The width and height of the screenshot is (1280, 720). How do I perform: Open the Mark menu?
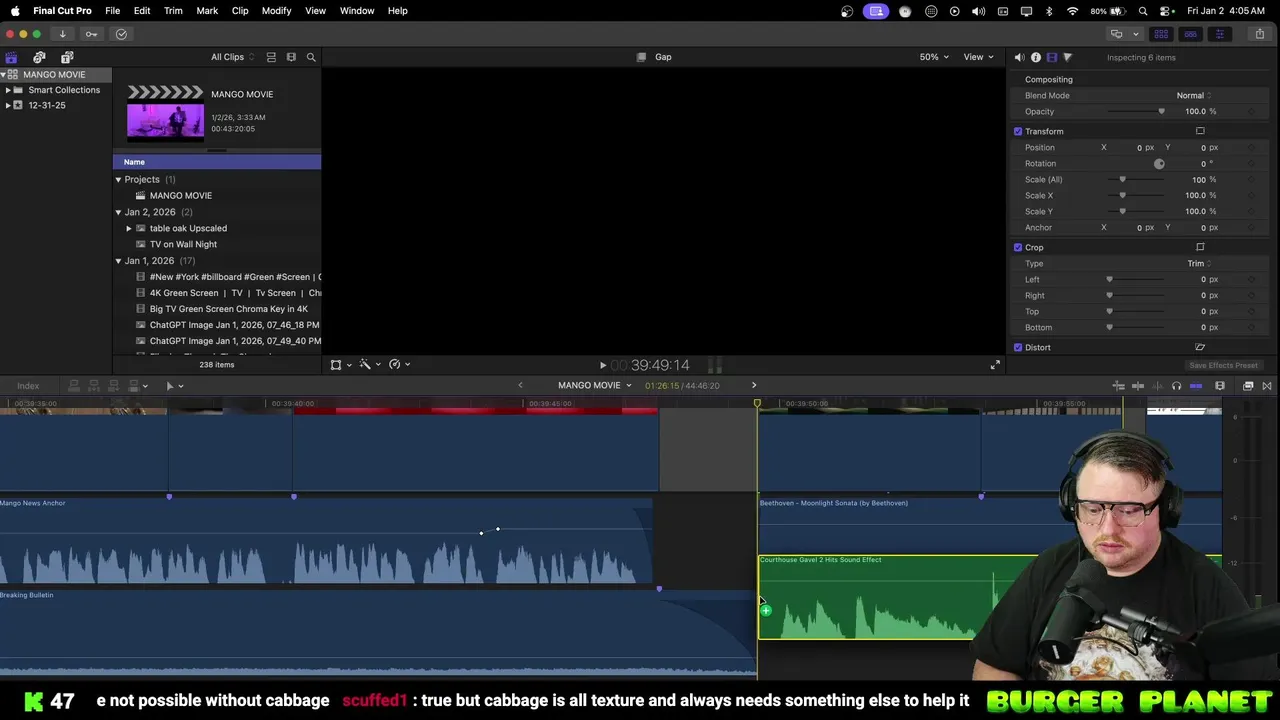(x=207, y=10)
